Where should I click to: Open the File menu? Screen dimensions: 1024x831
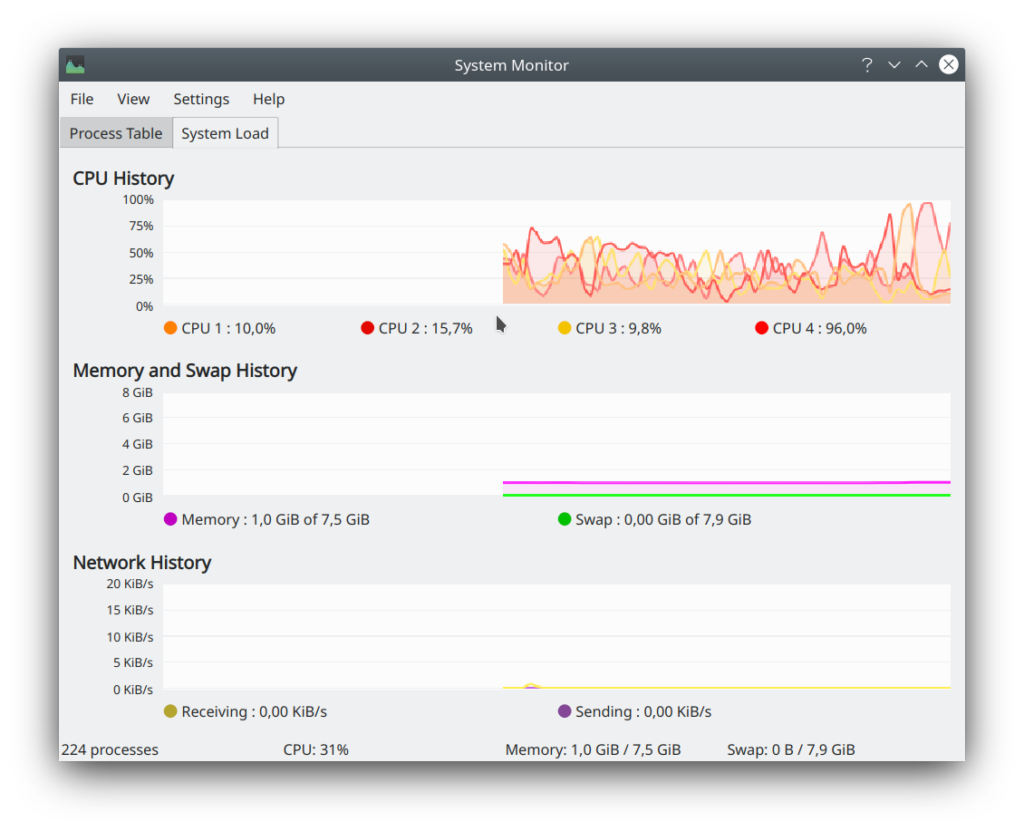[x=82, y=99]
